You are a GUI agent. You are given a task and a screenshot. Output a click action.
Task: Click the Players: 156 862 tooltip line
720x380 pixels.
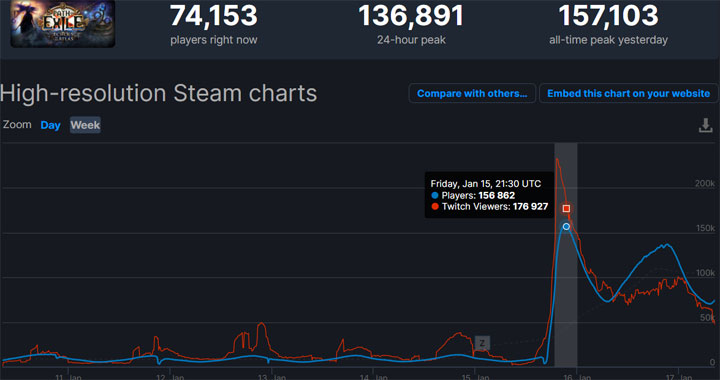point(473,195)
